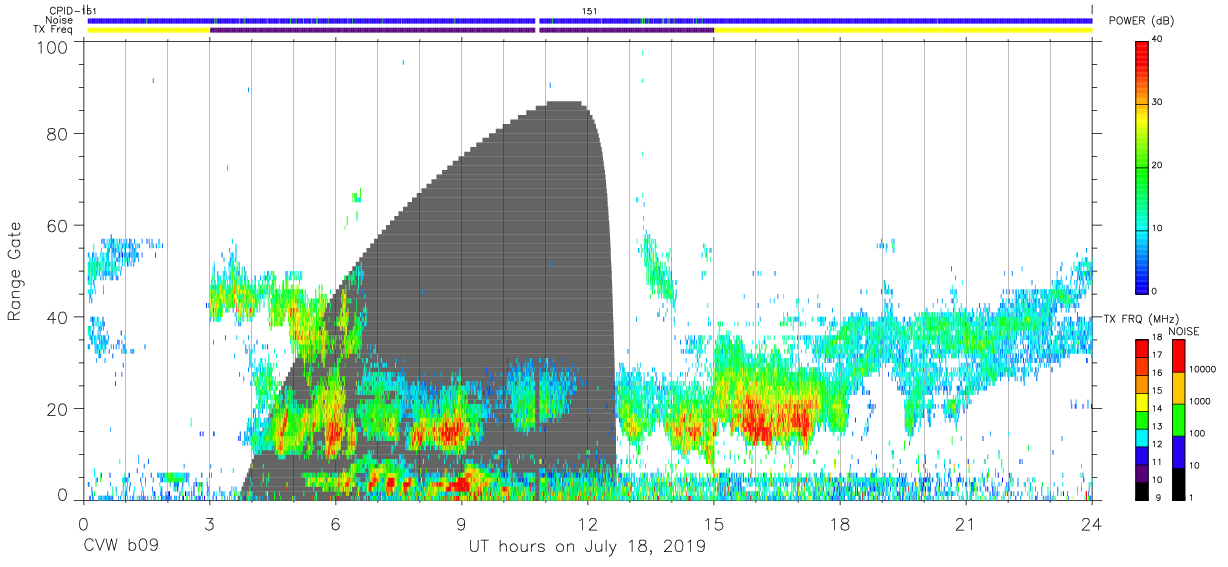
Task: Click the 24 tick on UT hours axis
Action: point(1092,523)
